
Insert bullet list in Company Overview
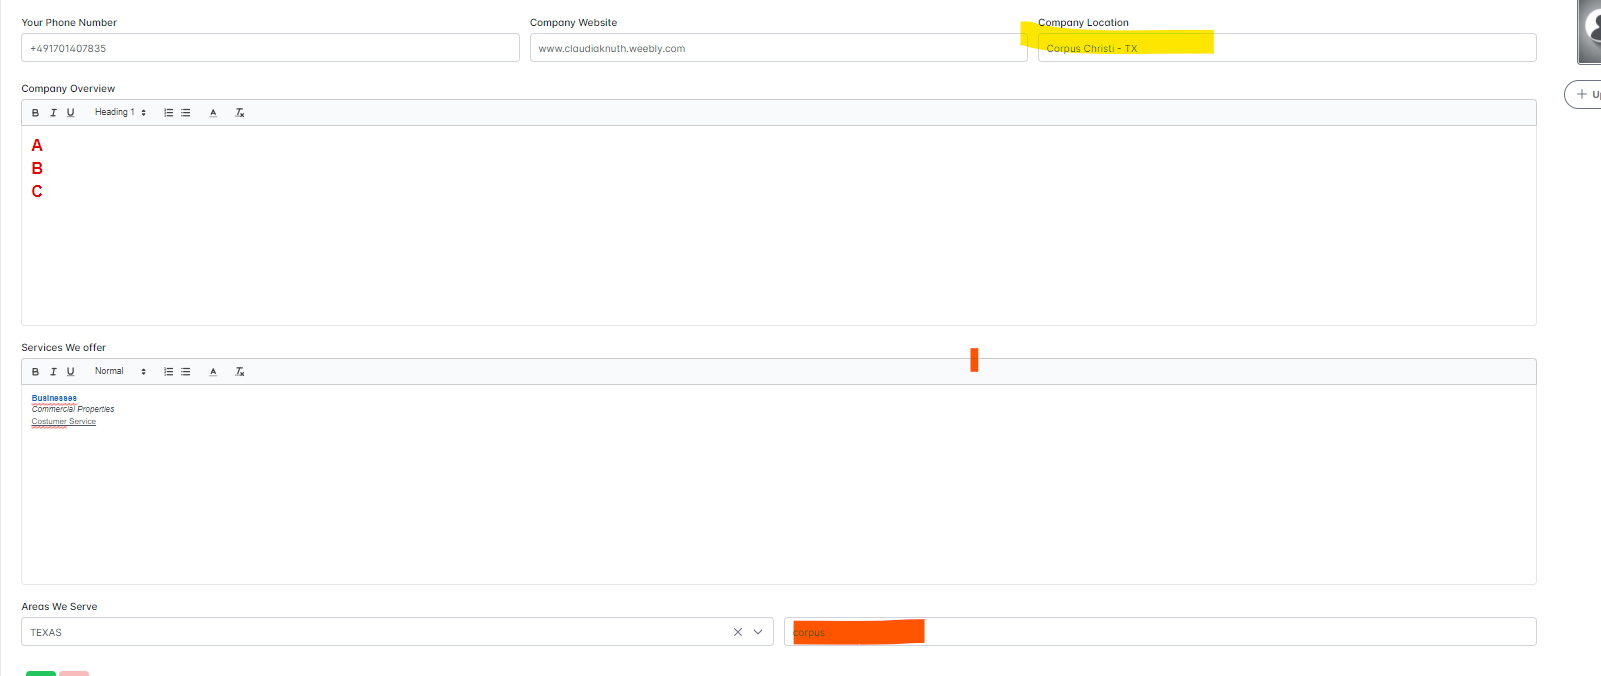point(186,113)
